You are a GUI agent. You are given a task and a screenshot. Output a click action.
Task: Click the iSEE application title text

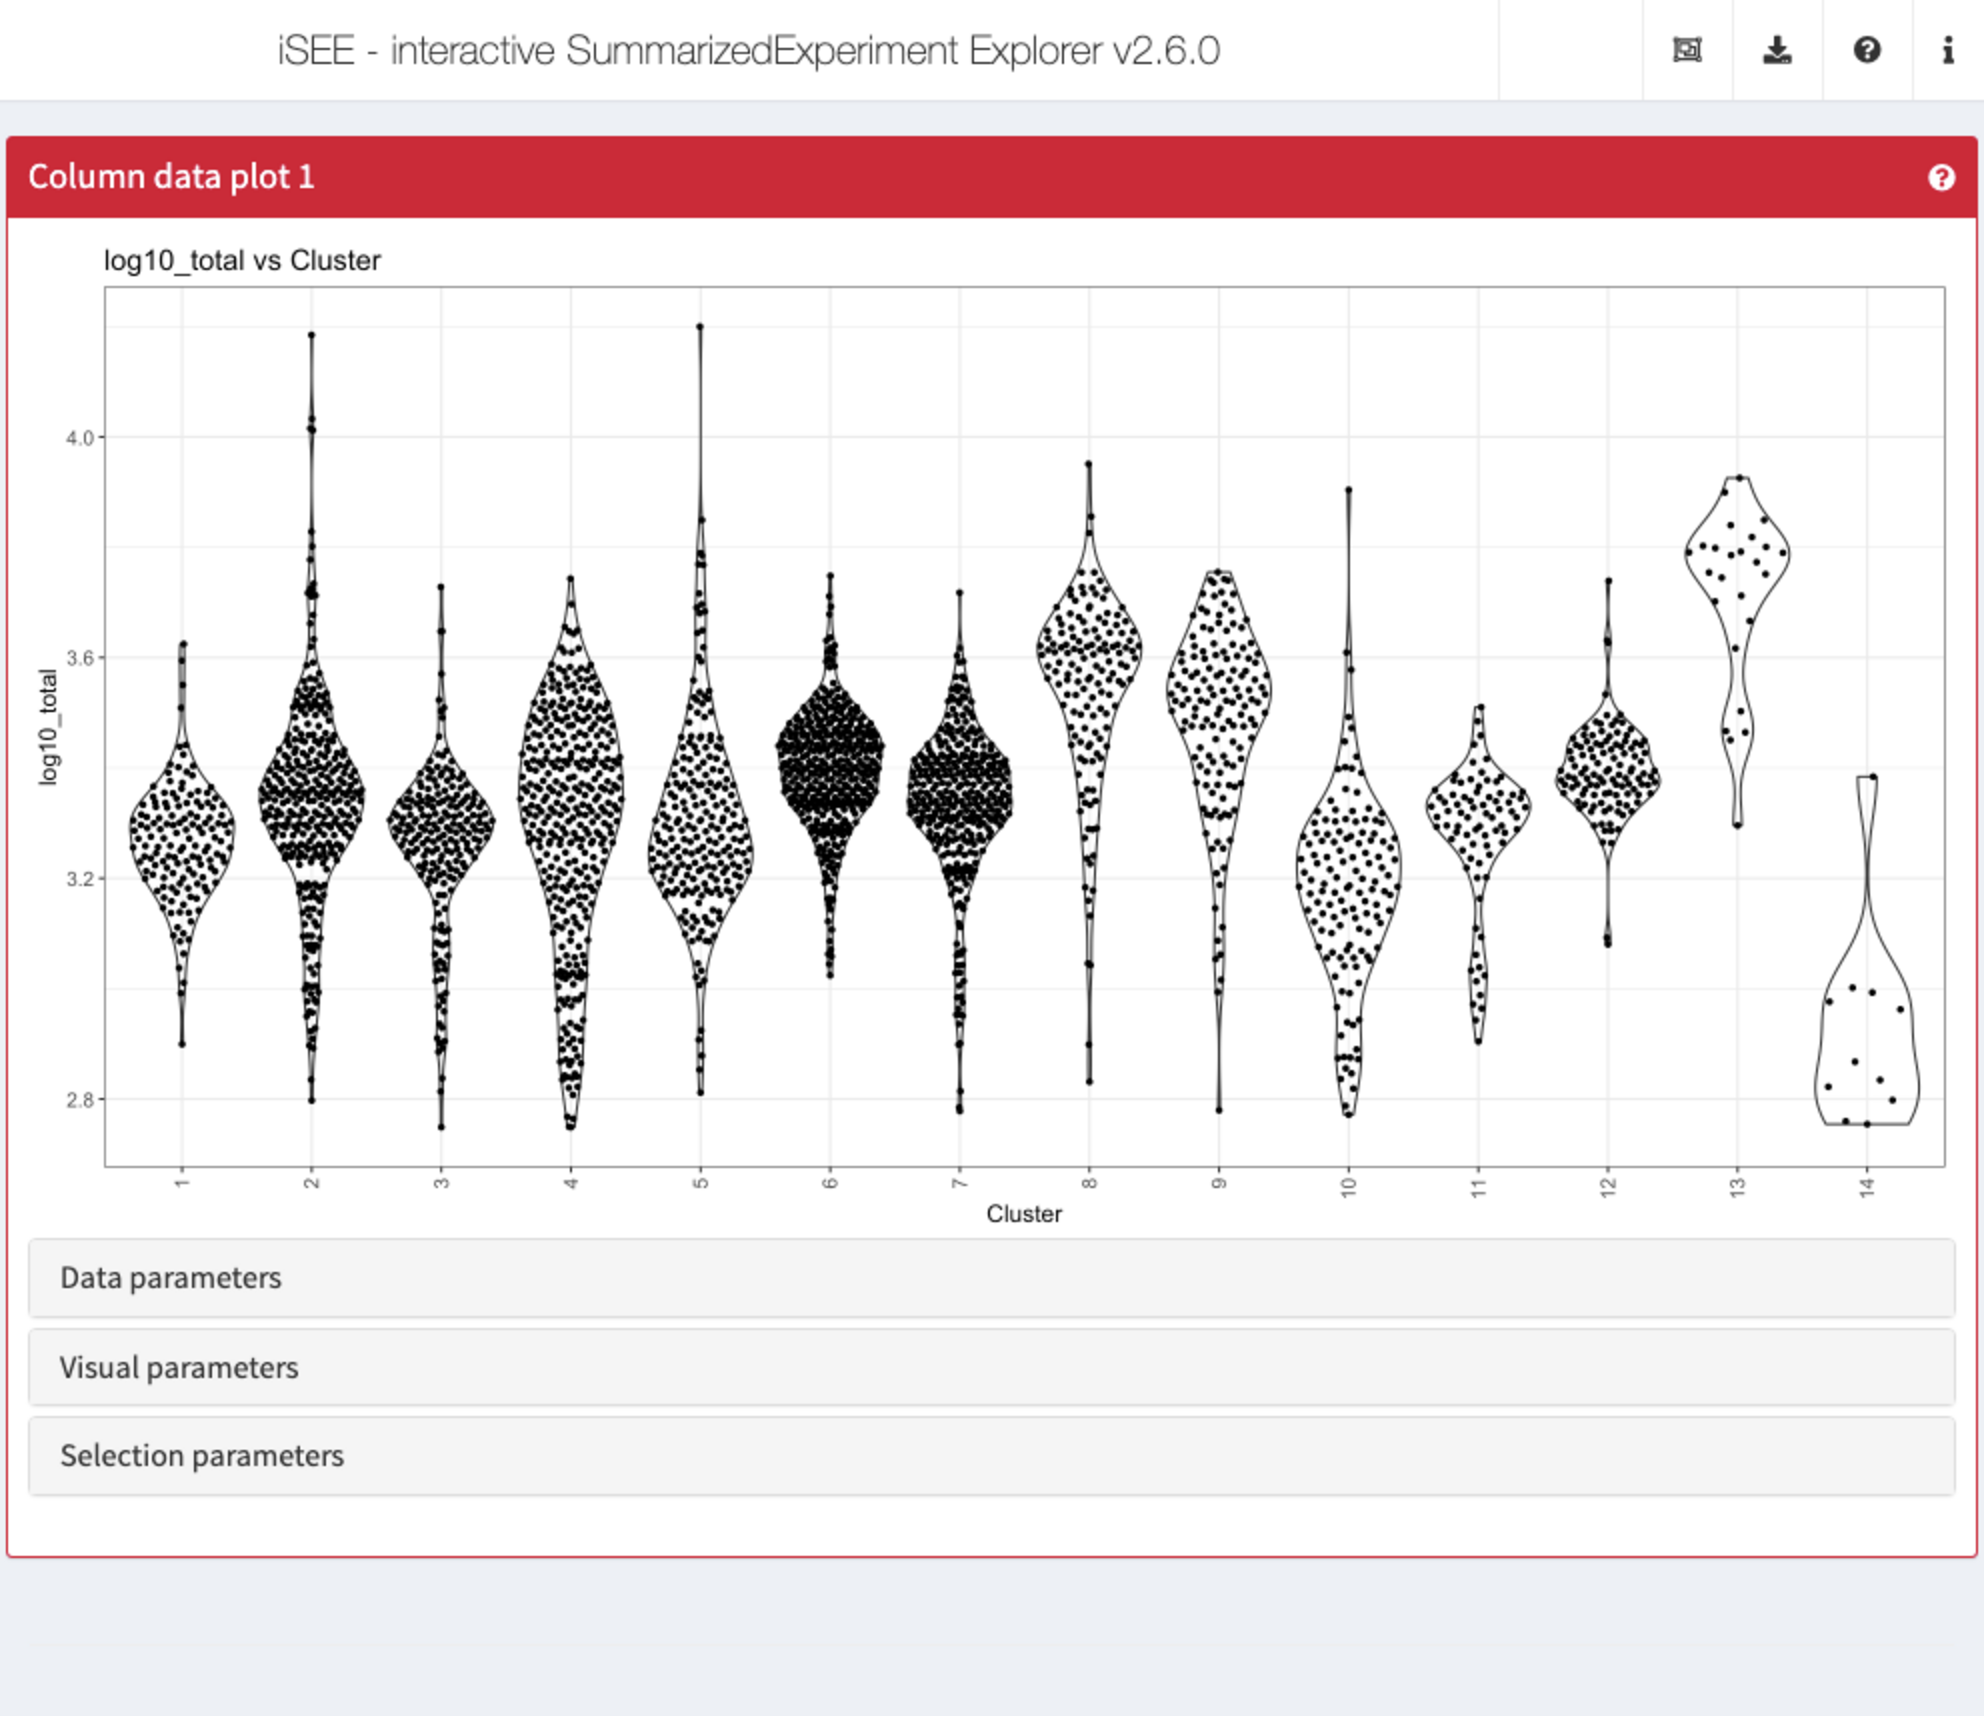(x=748, y=50)
